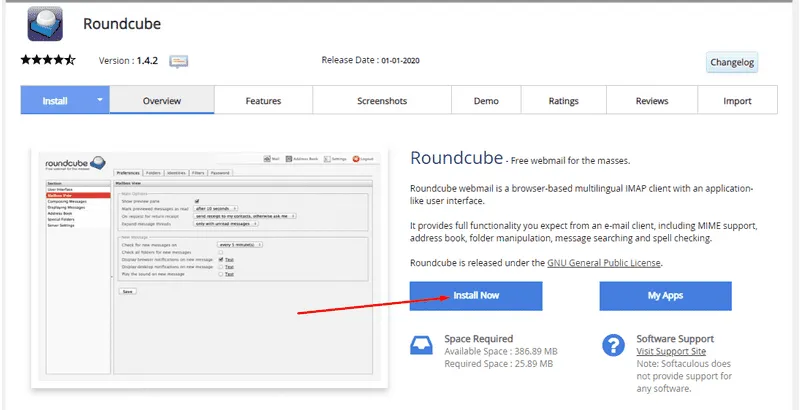
Task: Click the Software Support question mark icon
Action: coord(613,346)
